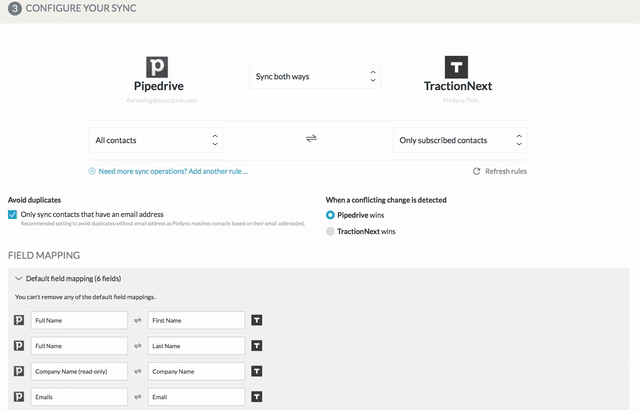The image size is (640, 410).
Task: Click the PieSync-Test account label
Action: (460, 100)
